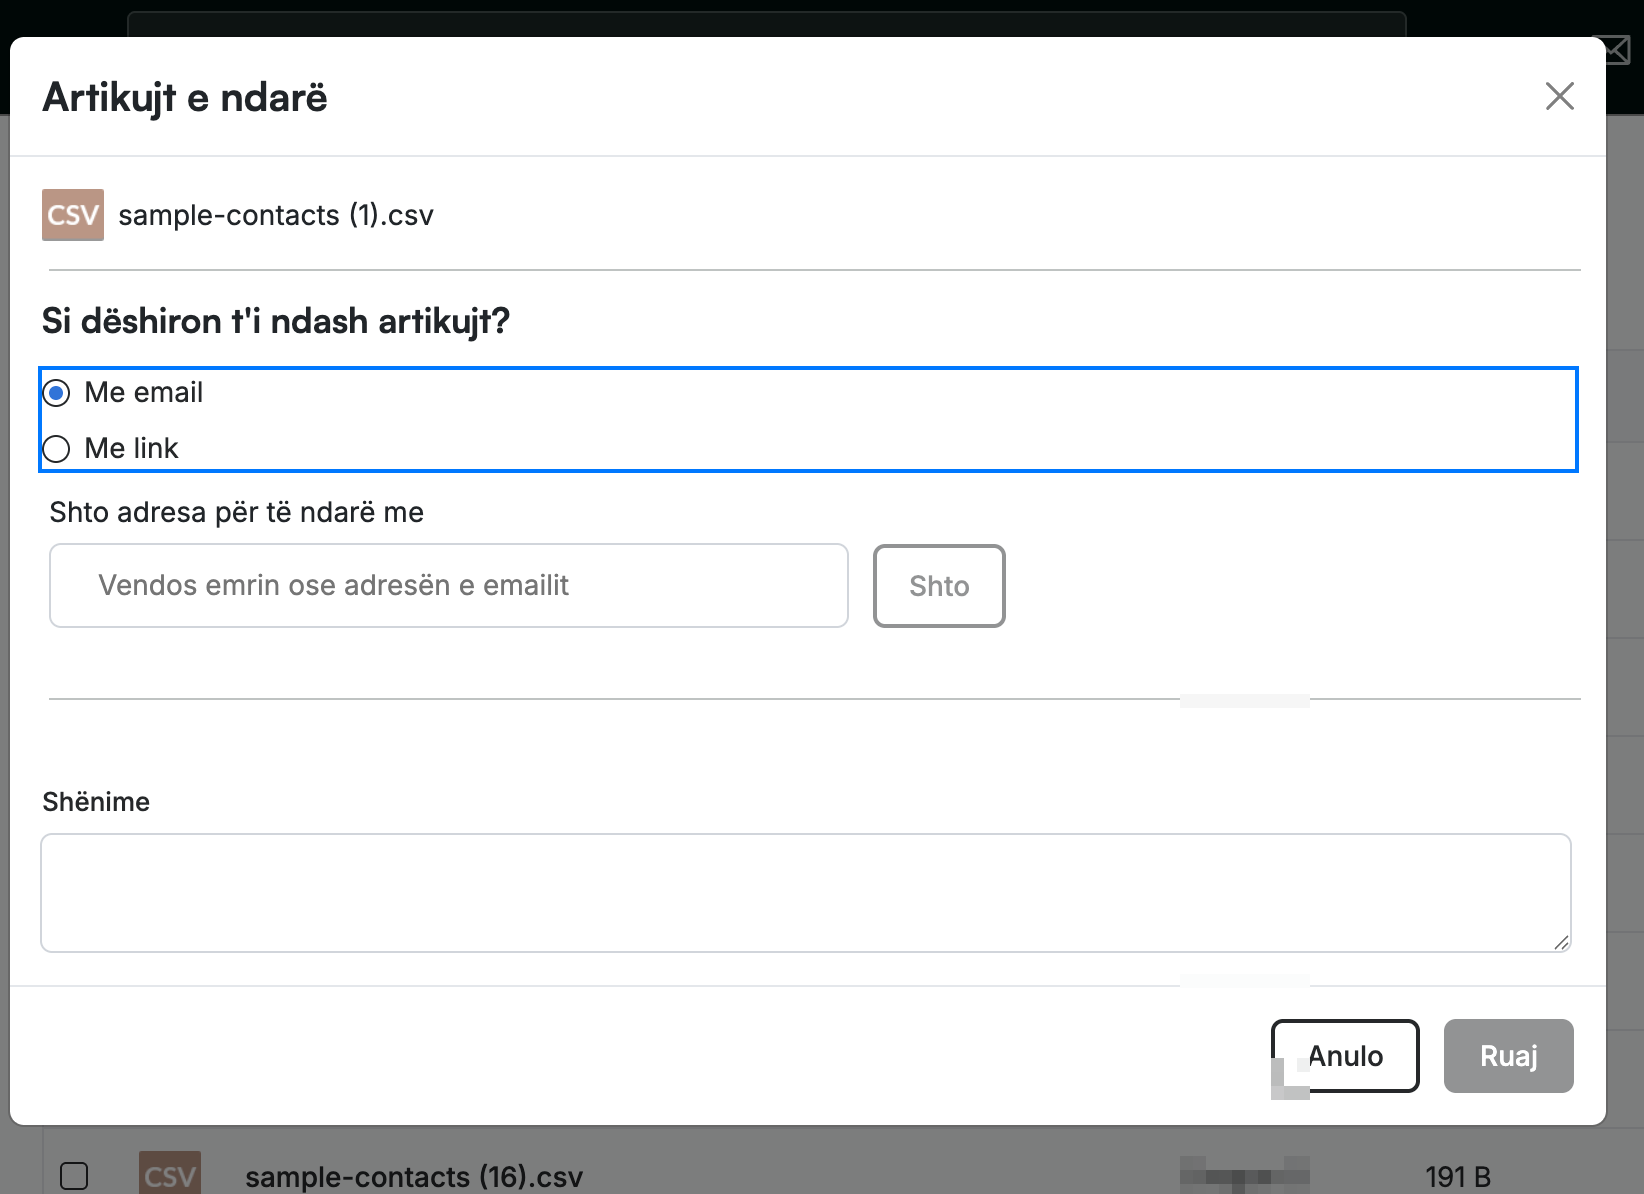The height and width of the screenshot is (1194, 1644).
Task: Click the Shënime label
Action: (x=96, y=802)
